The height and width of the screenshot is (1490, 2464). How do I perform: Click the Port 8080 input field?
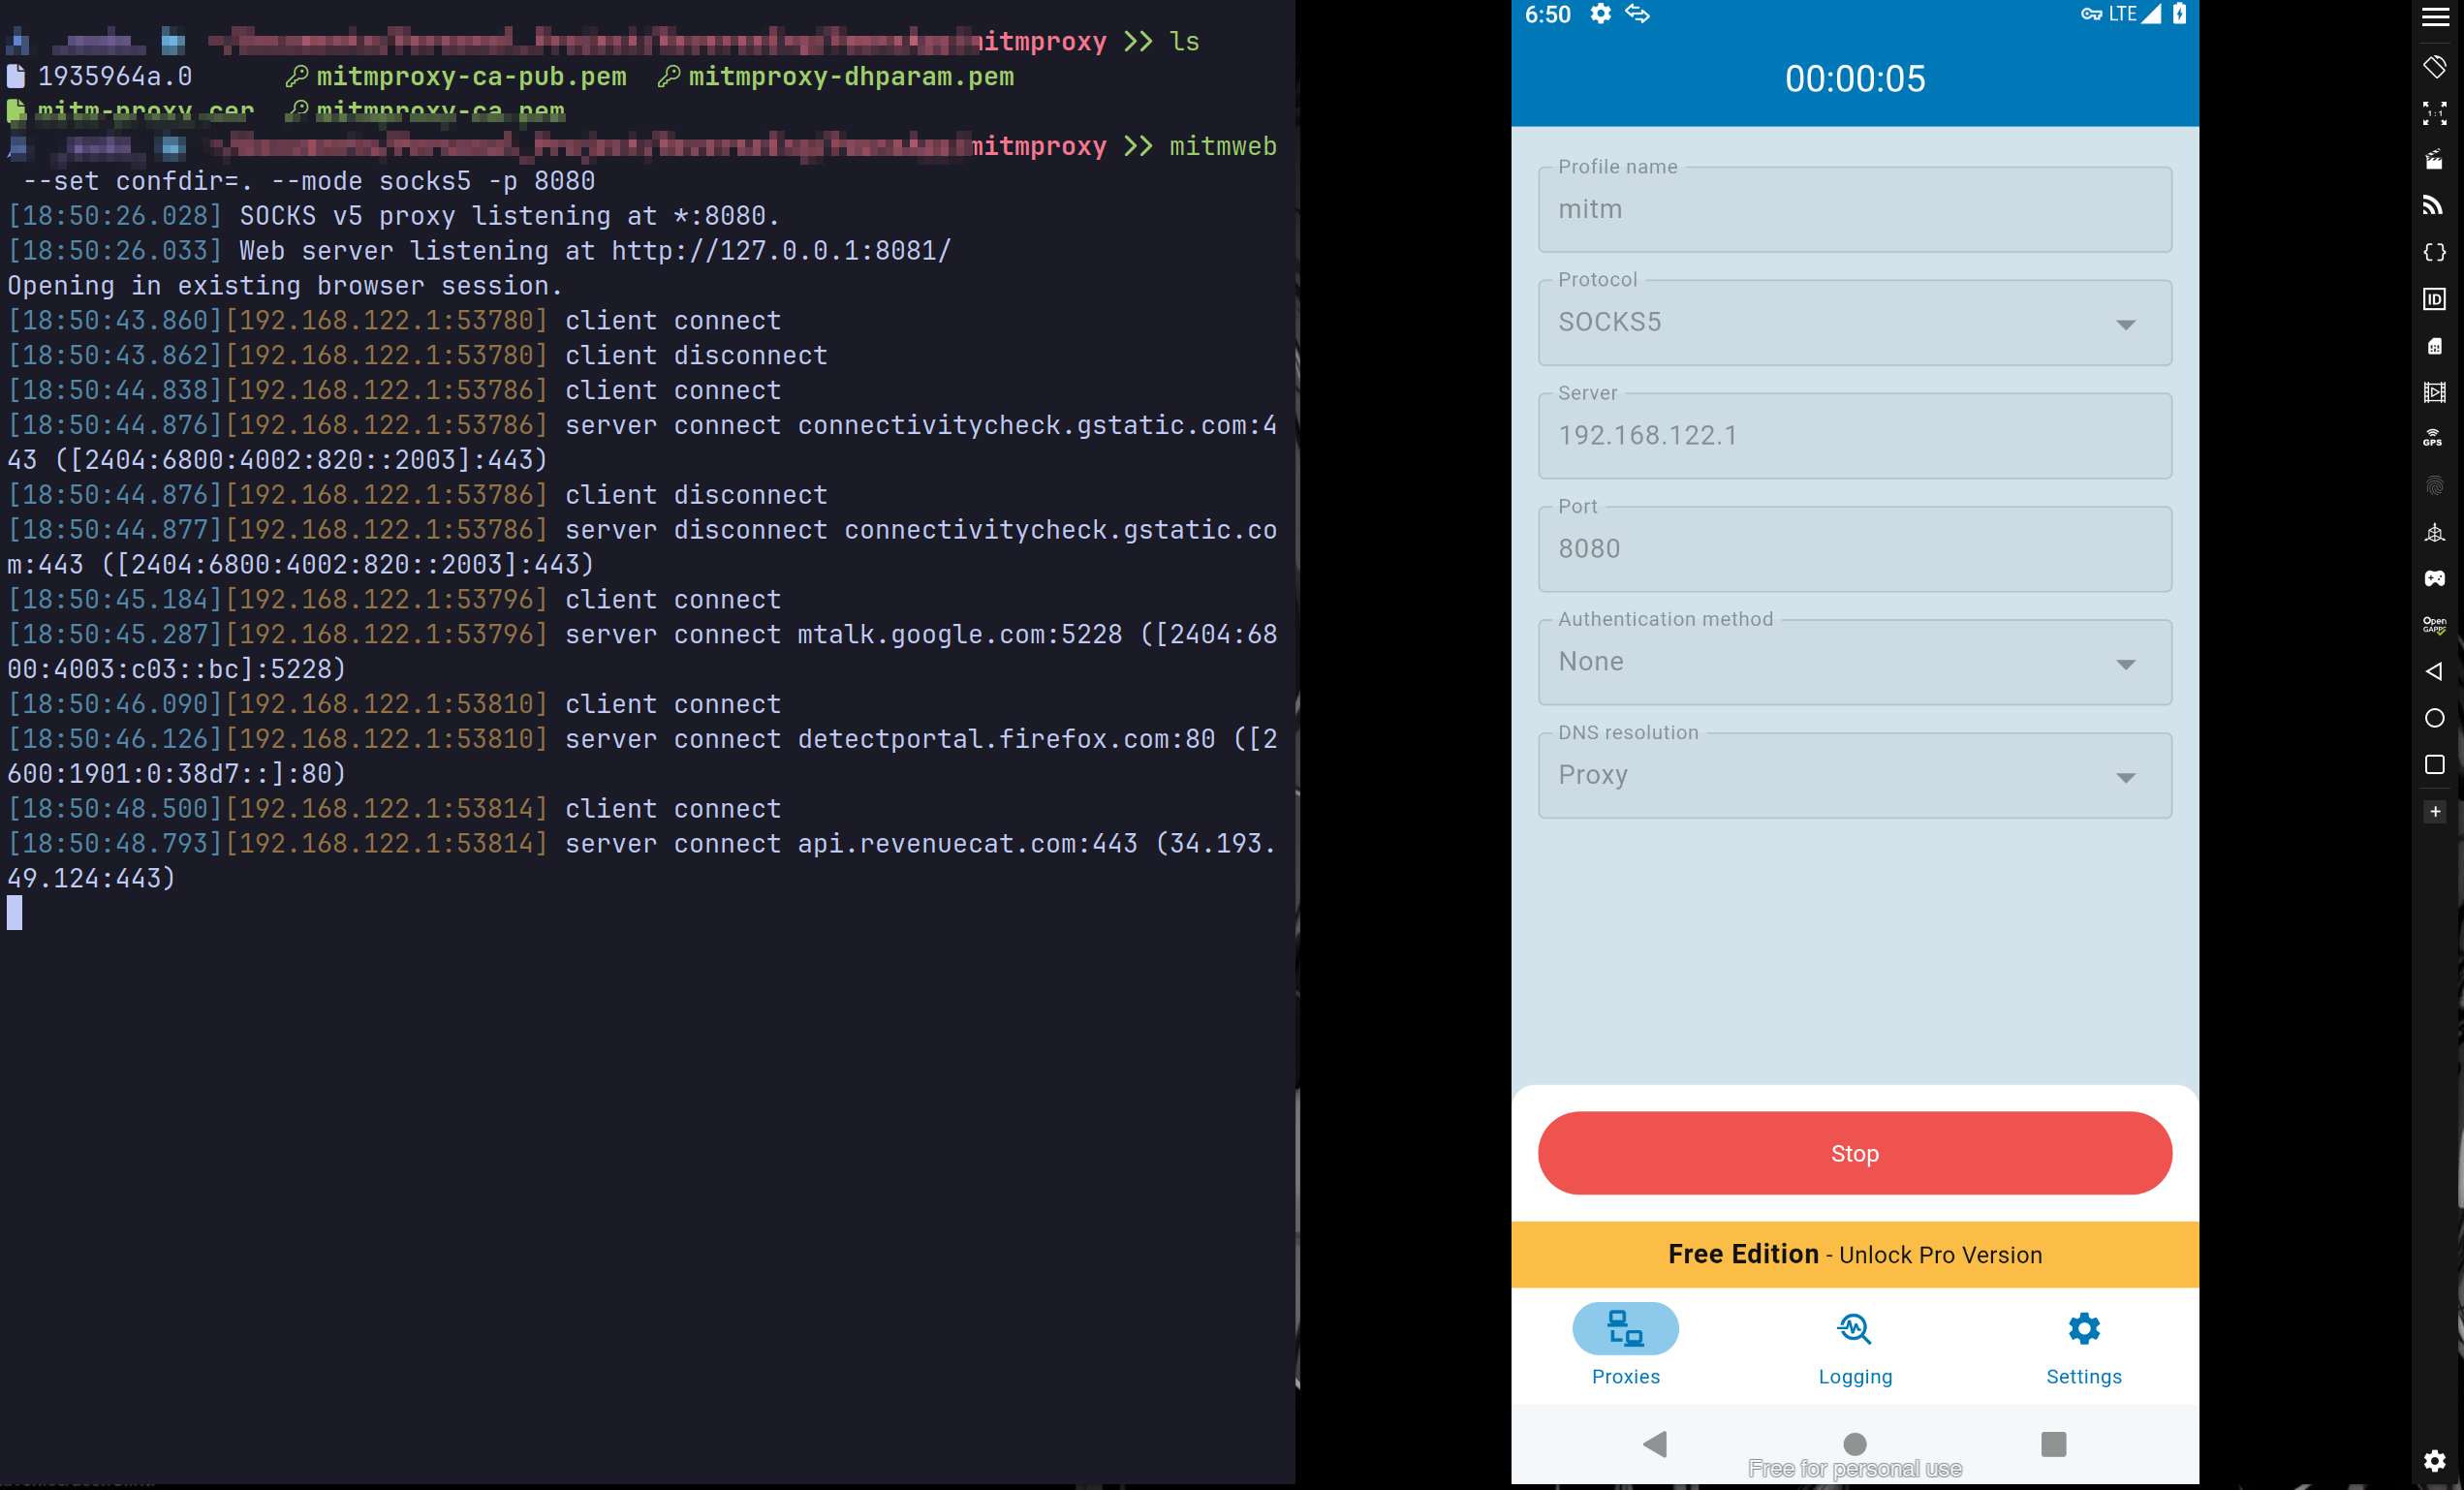coord(1854,549)
